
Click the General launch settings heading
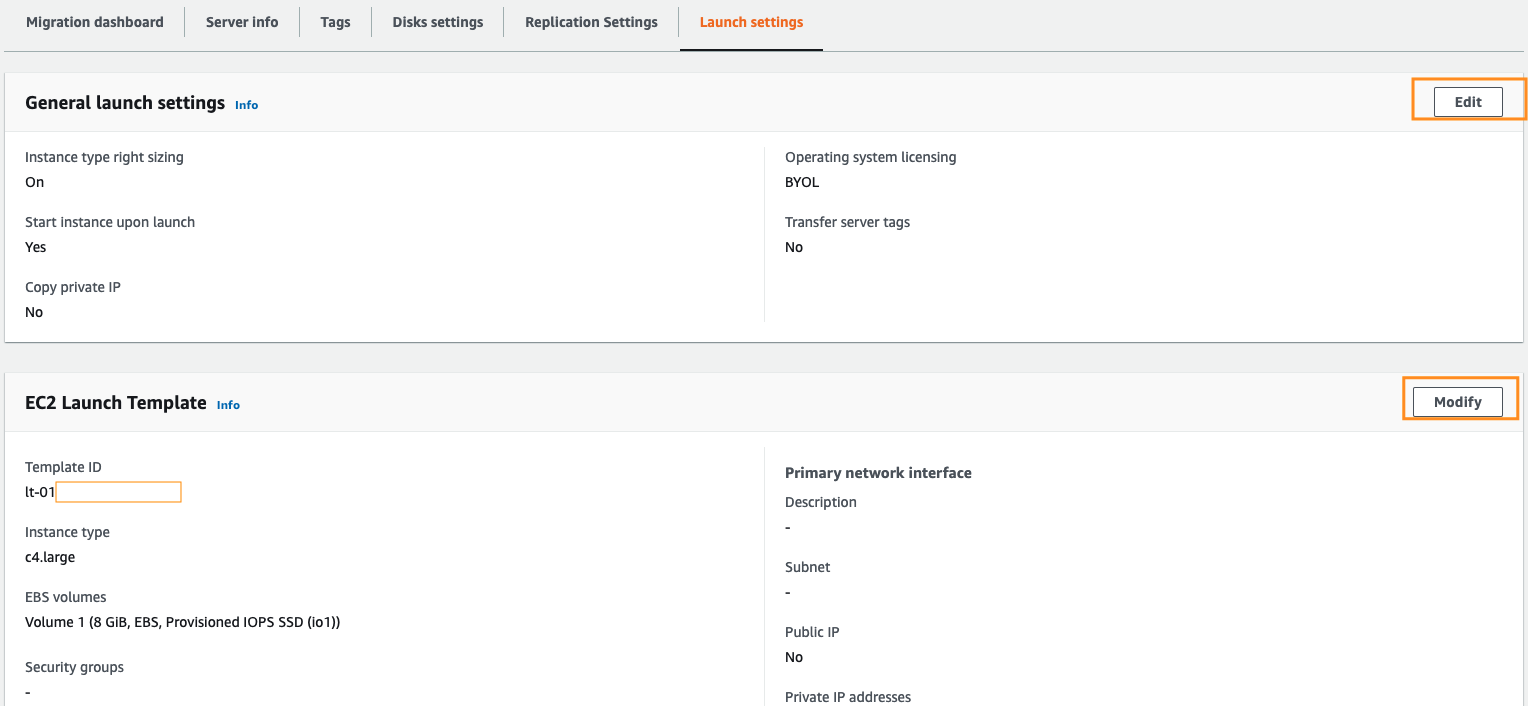pos(125,103)
